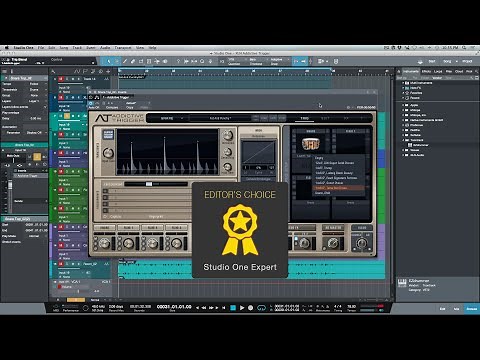Unmute the first track in the track list

point(61,79)
